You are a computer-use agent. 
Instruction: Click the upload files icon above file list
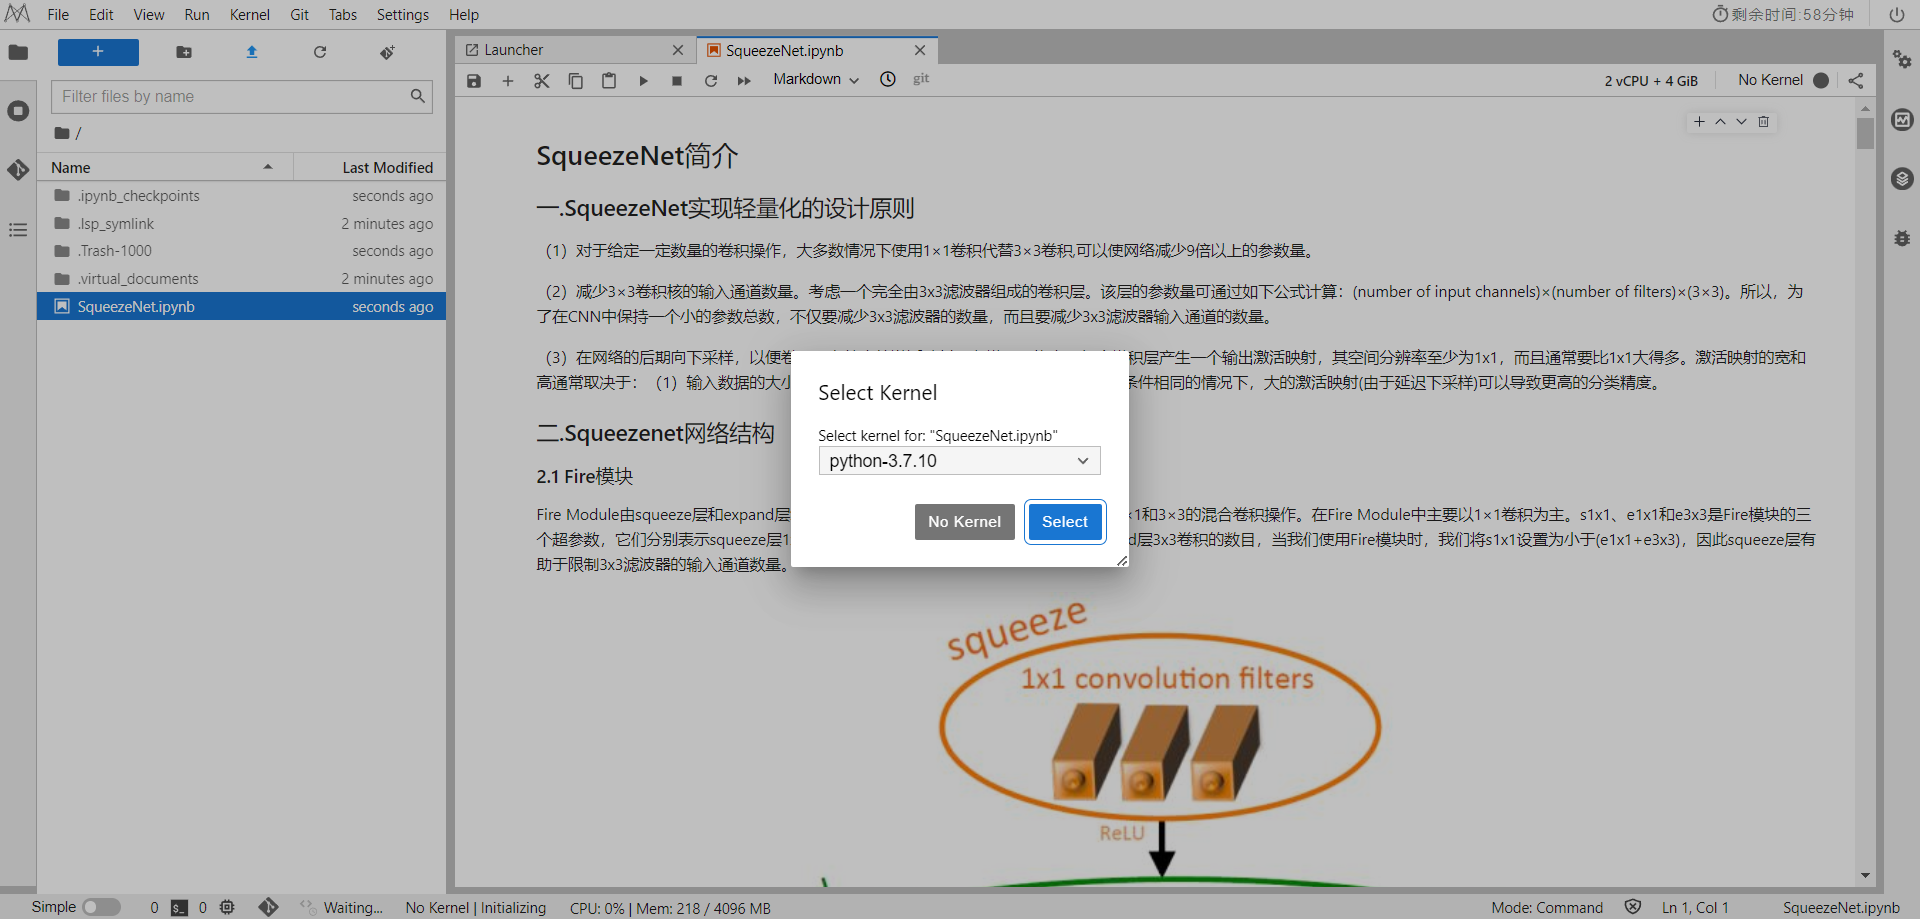click(x=251, y=52)
